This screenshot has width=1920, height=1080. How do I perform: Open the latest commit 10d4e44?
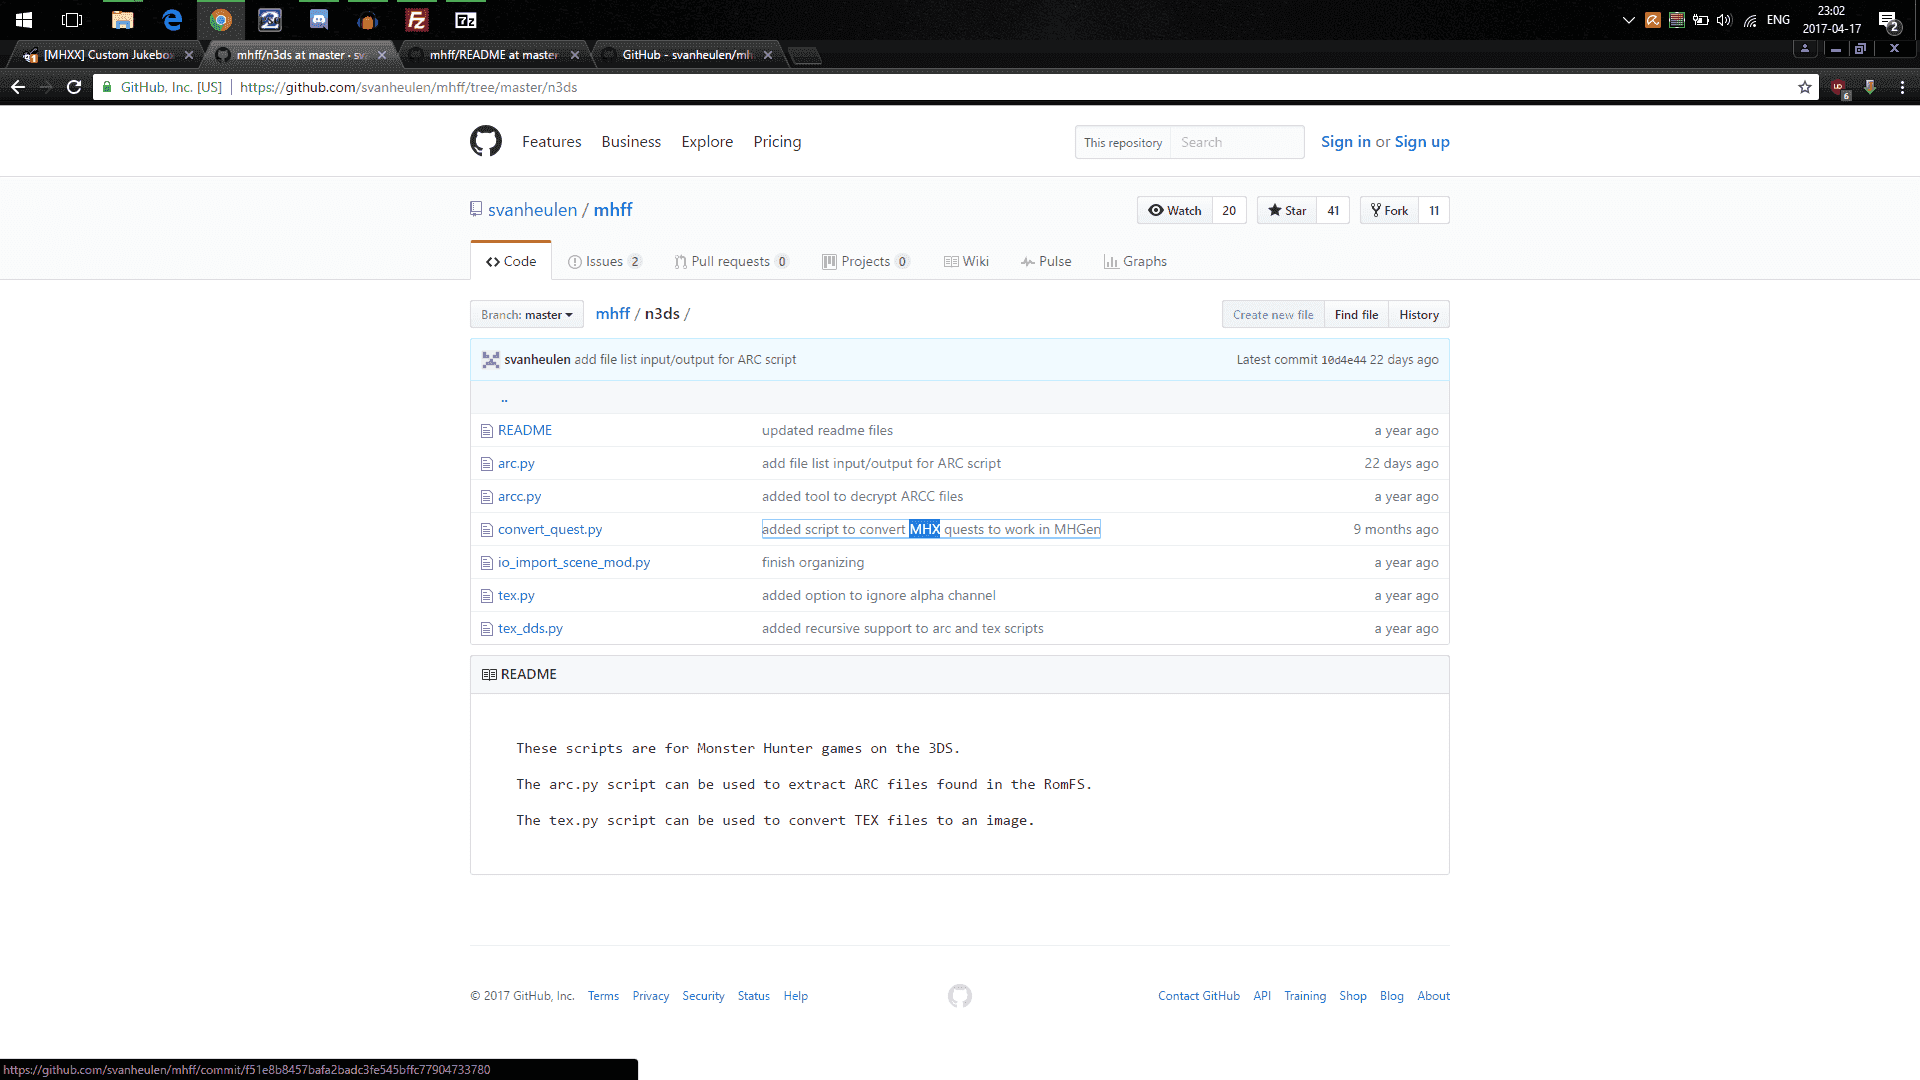(1343, 360)
